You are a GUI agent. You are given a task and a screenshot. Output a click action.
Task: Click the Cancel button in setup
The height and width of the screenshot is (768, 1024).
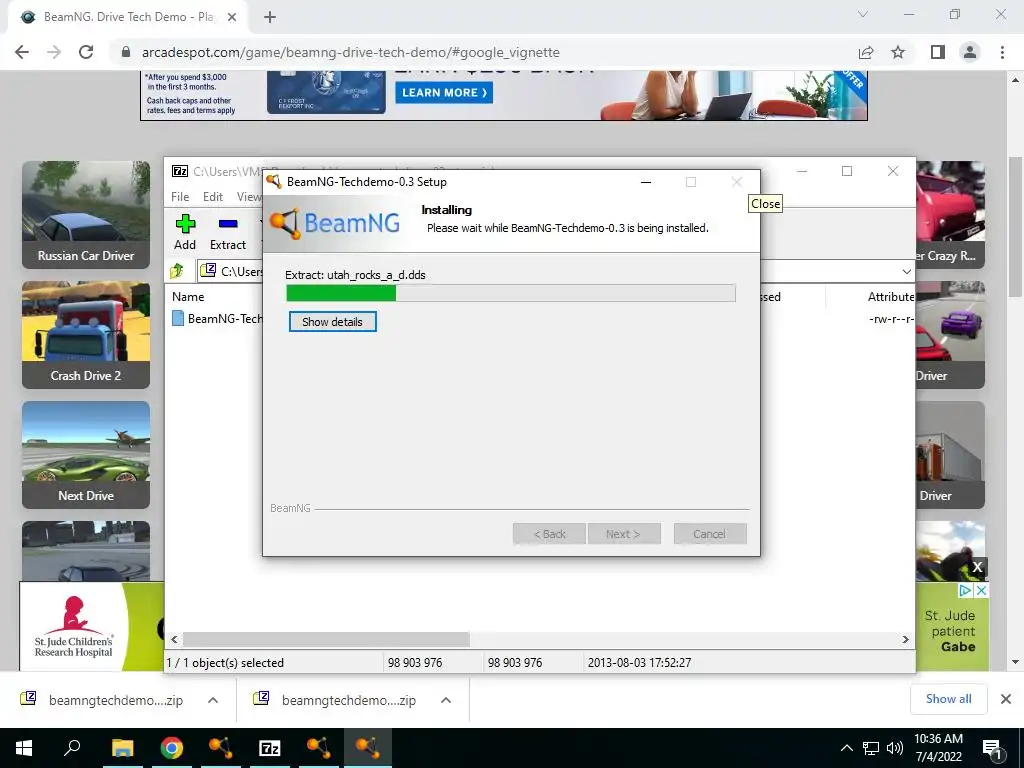coord(709,534)
